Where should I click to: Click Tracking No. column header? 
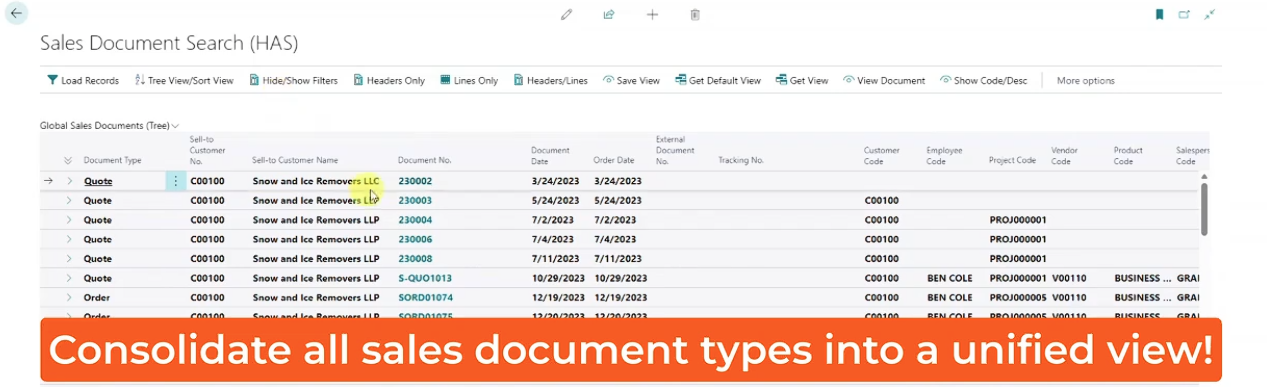click(x=741, y=161)
